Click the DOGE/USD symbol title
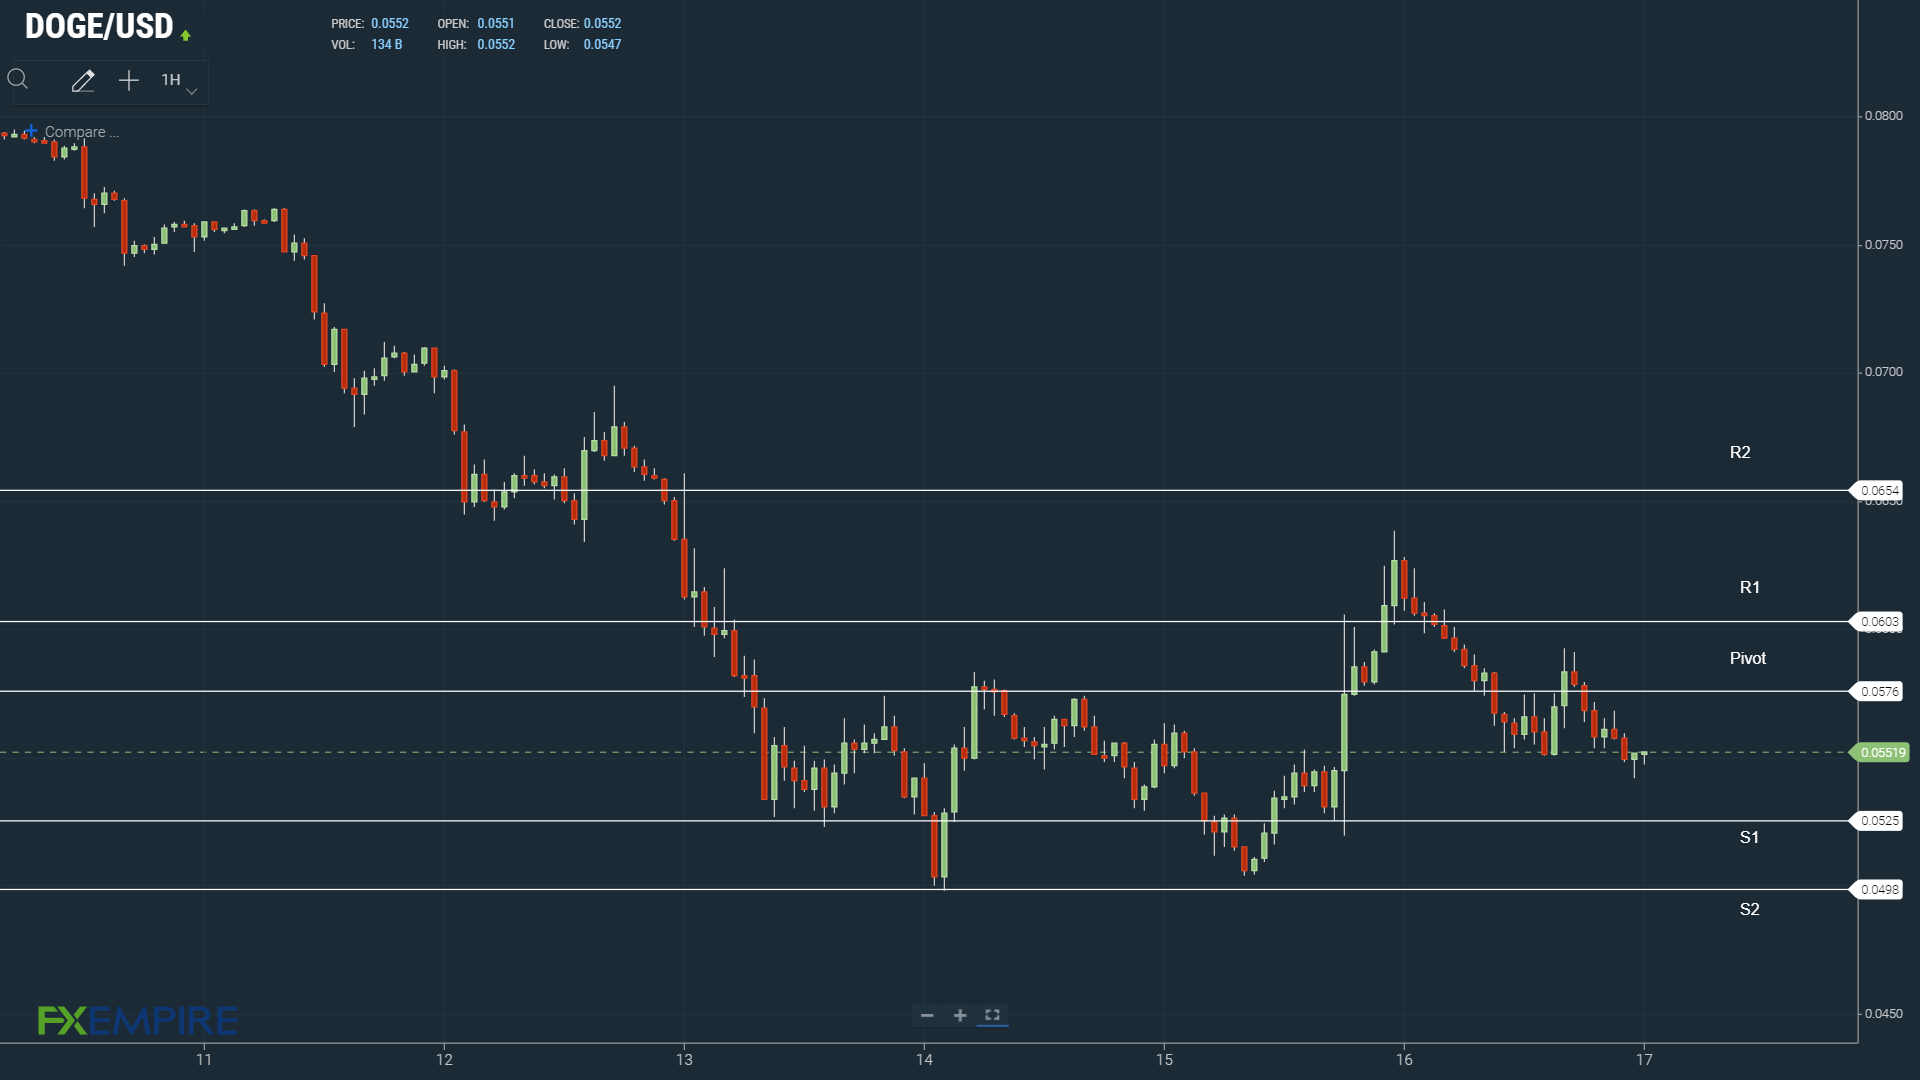The image size is (1920, 1080). [x=99, y=27]
